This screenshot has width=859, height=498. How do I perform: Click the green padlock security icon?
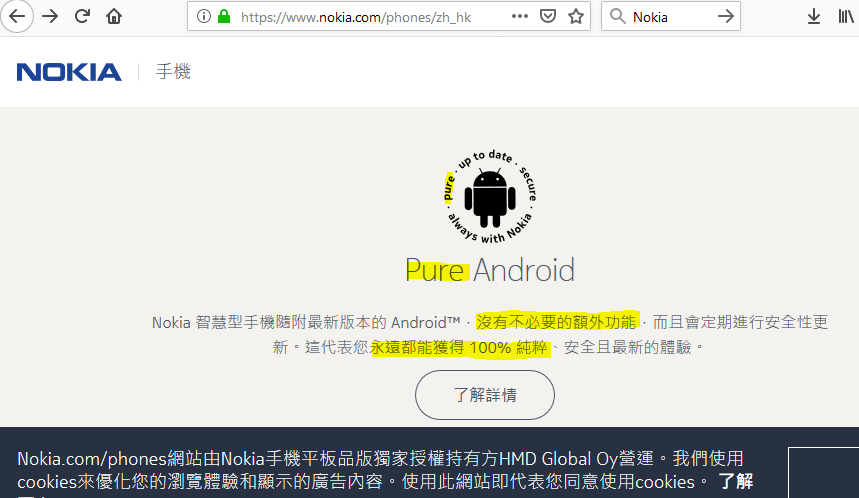tap(224, 16)
